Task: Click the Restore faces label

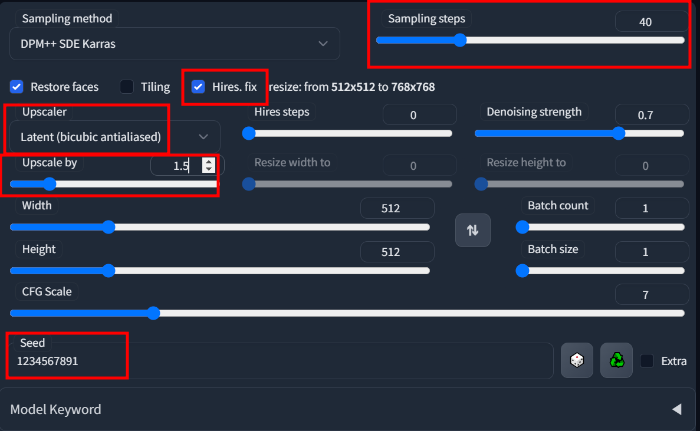Action: [64, 87]
